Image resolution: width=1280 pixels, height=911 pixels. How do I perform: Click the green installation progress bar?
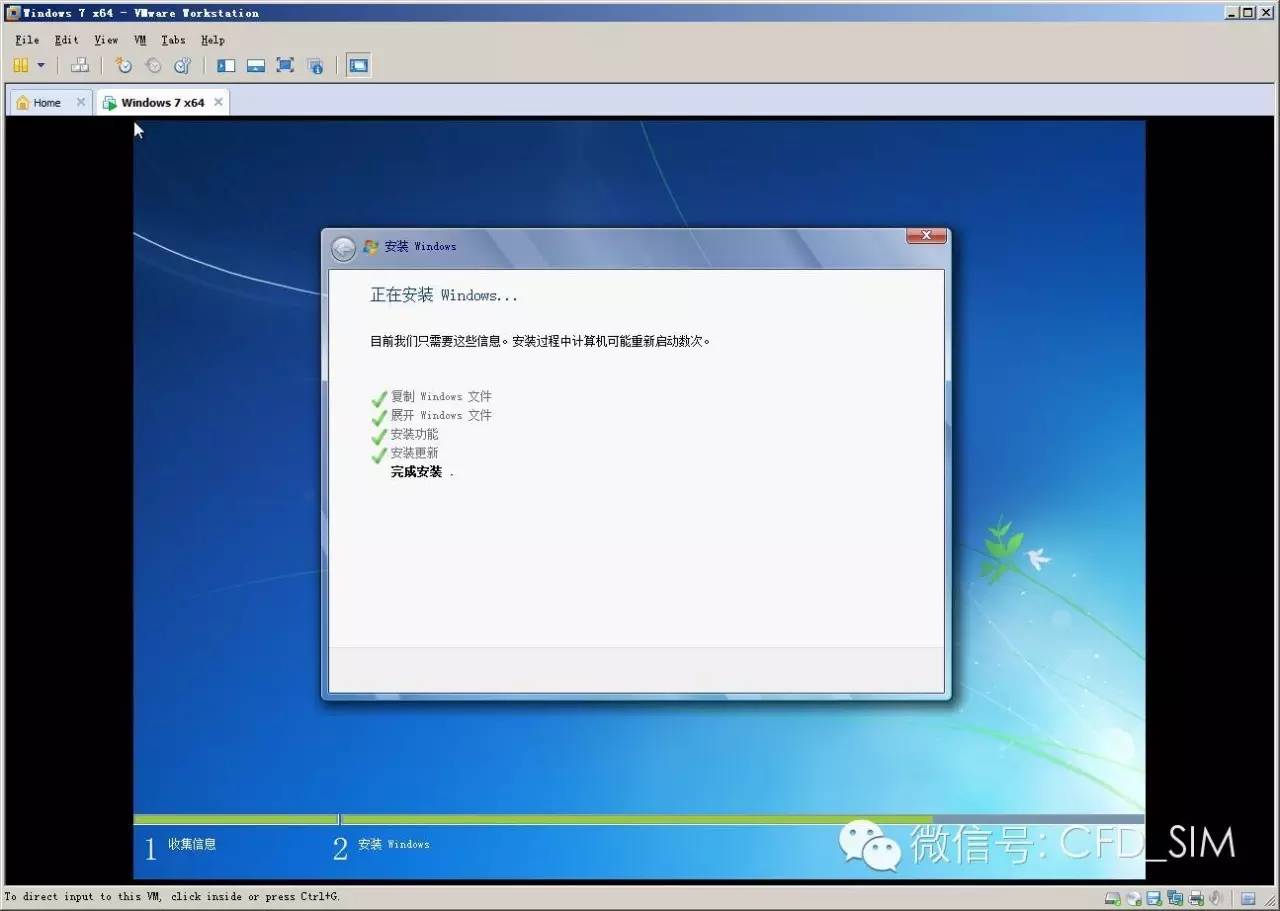tap(636, 819)
